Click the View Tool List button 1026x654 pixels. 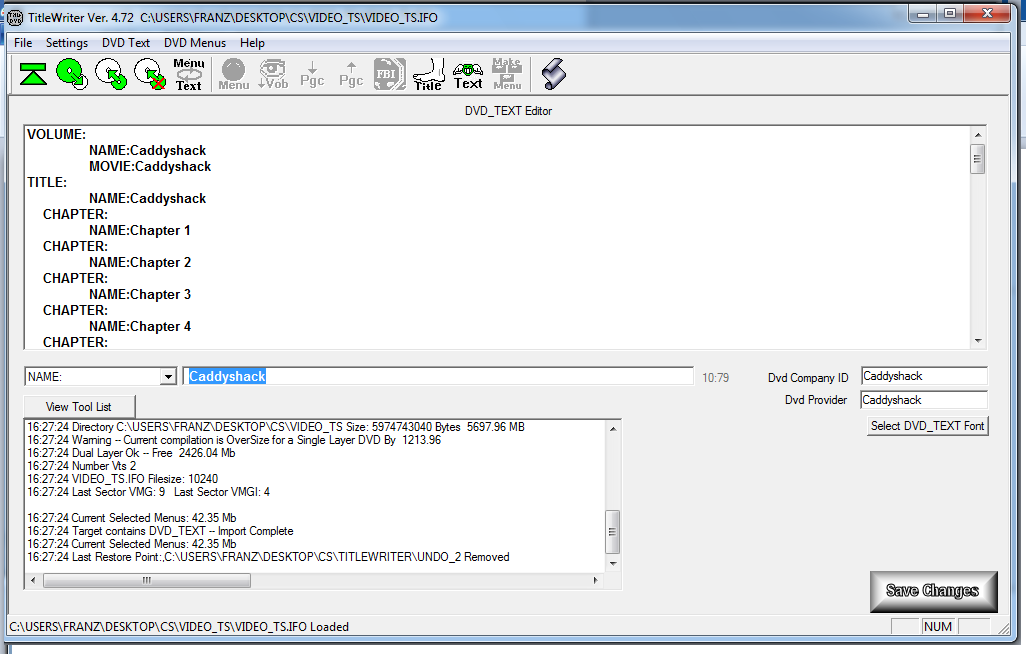click(79, 407)
